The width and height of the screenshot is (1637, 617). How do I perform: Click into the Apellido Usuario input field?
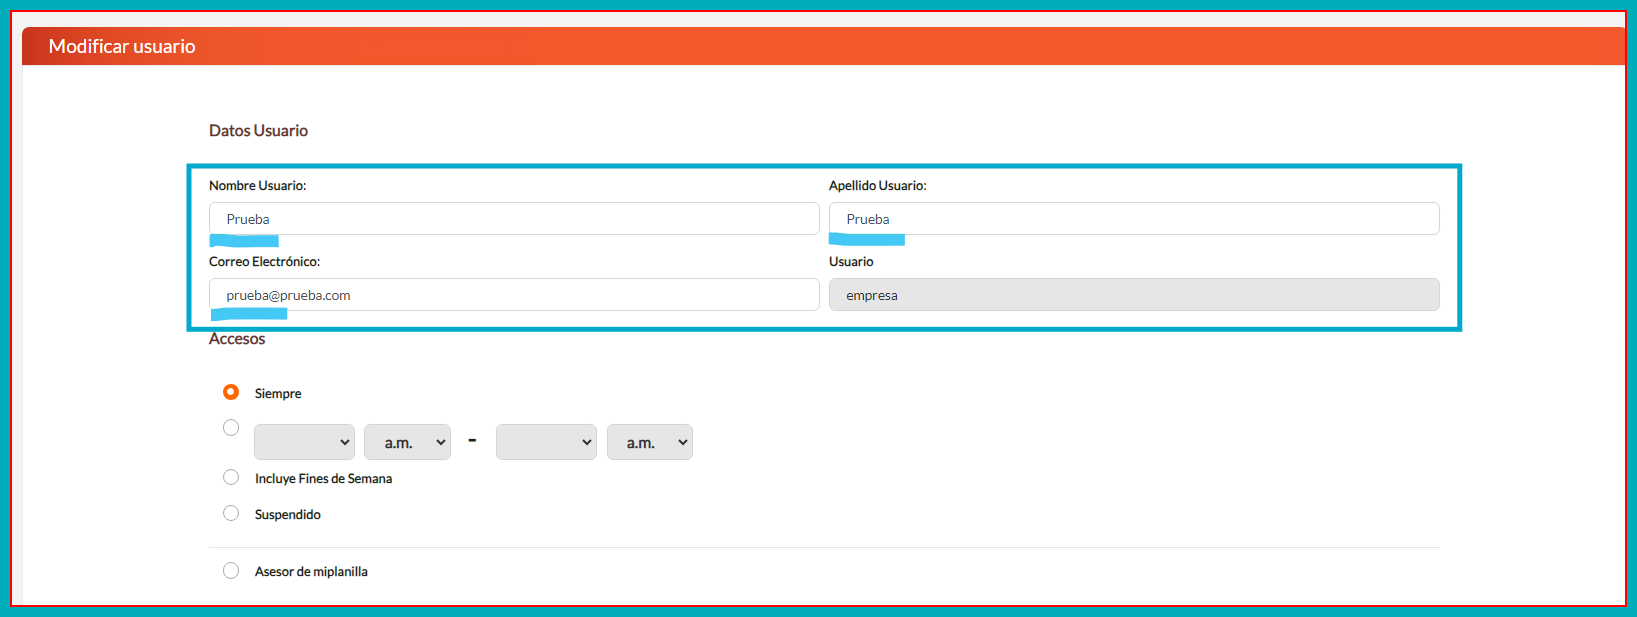(1134, 219)
